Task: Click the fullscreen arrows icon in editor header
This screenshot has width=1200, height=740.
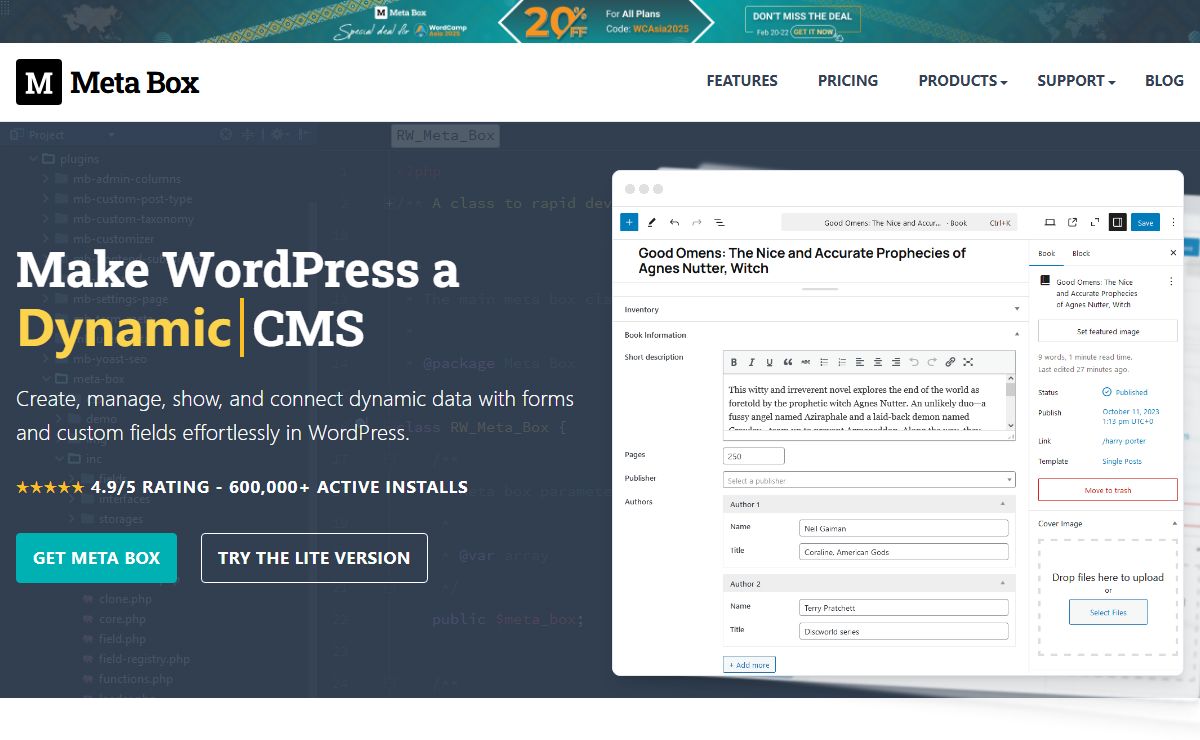Action: [x=1095, y=222]
